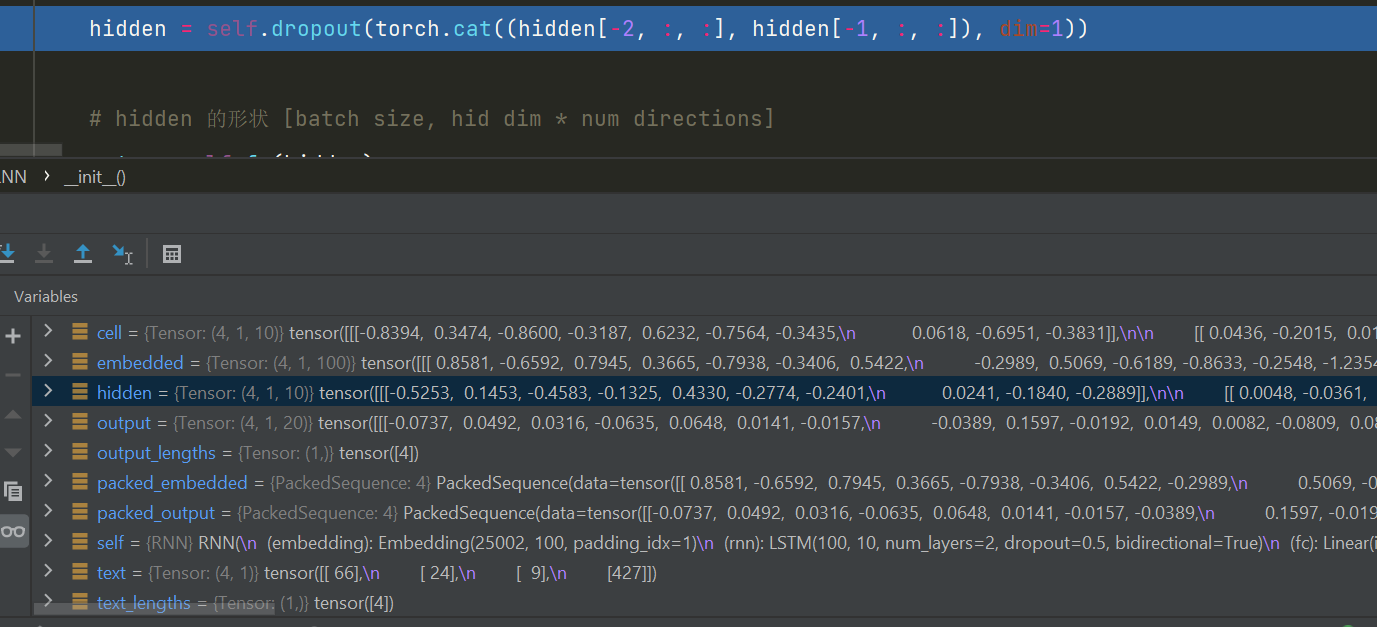Select the output variable name
The image size is (1377, 627).
click(x=124, y=423)
